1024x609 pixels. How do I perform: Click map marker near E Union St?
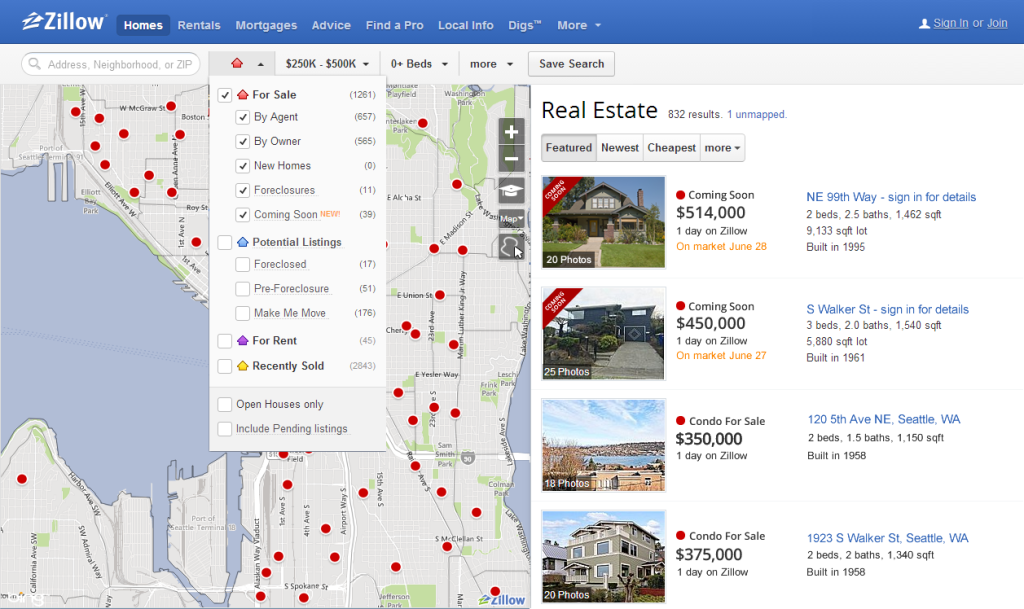440,295
